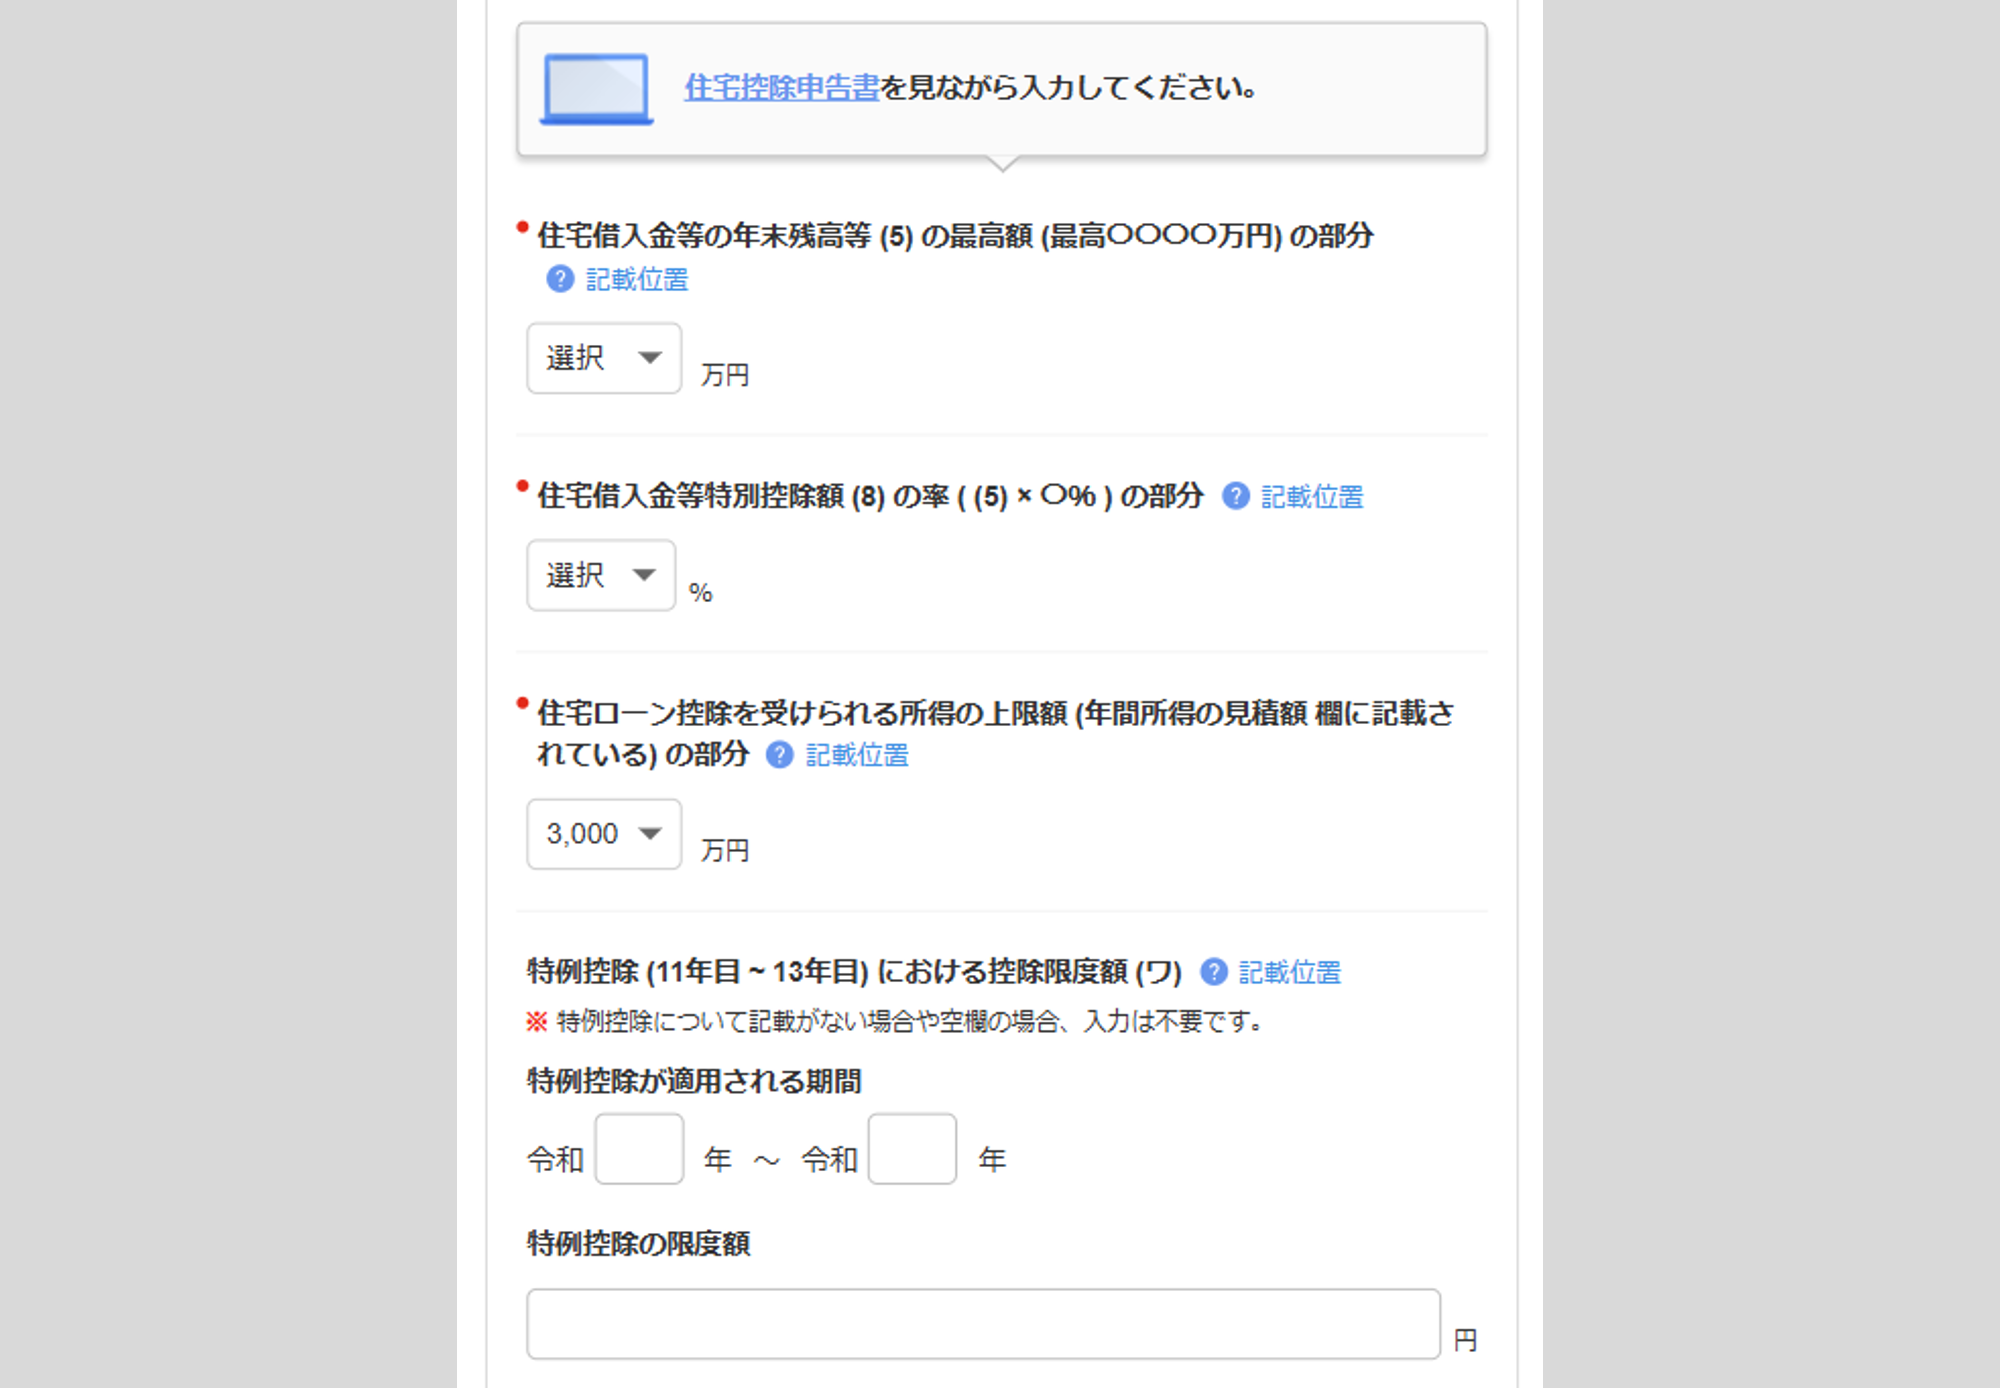Click the laptop icon in the notice box
The width and height of the screenshot is (2000, 1388).
(596, 88)
